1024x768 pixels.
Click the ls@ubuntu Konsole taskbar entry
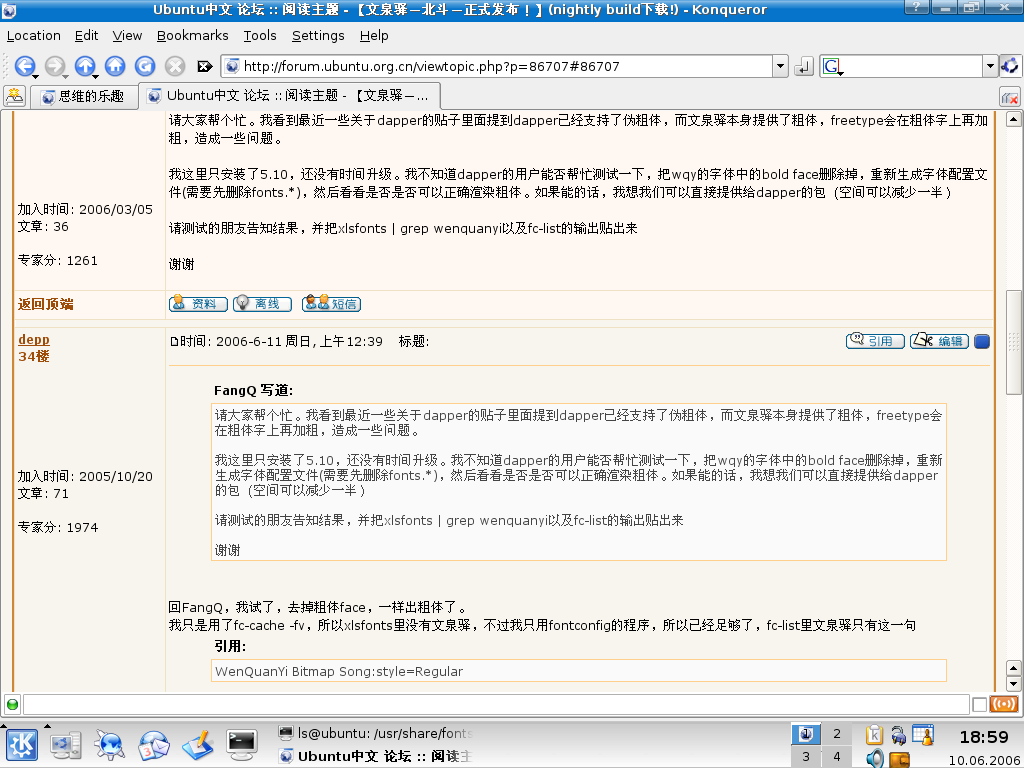click(x=376, y=733)
